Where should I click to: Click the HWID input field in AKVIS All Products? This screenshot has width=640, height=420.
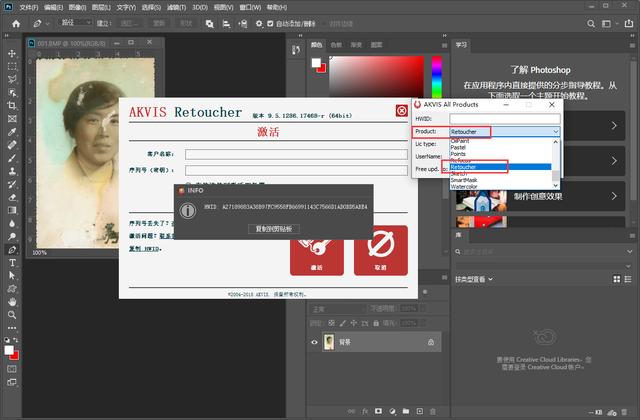pyautogui.click(x=504, y=119)
